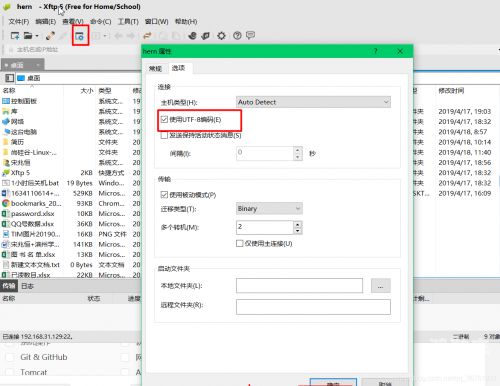Decrease the multiple transfers stepper
Image resolution: width=500 pixels, height=386 pixels.
tap(298, 231)
